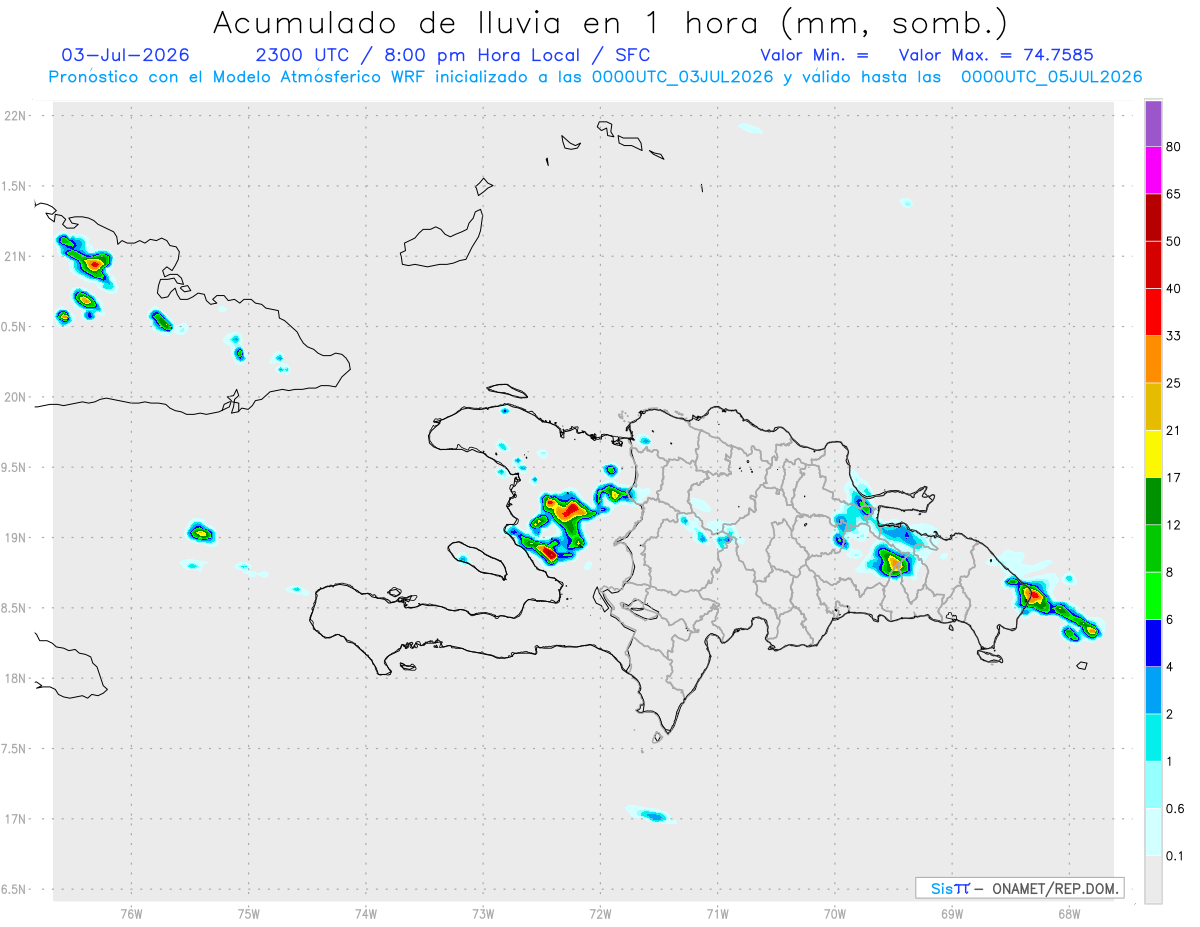
Task: Click the "0000UTC_05JUL2026" valid-until time text
Action: click(1052, 77)
